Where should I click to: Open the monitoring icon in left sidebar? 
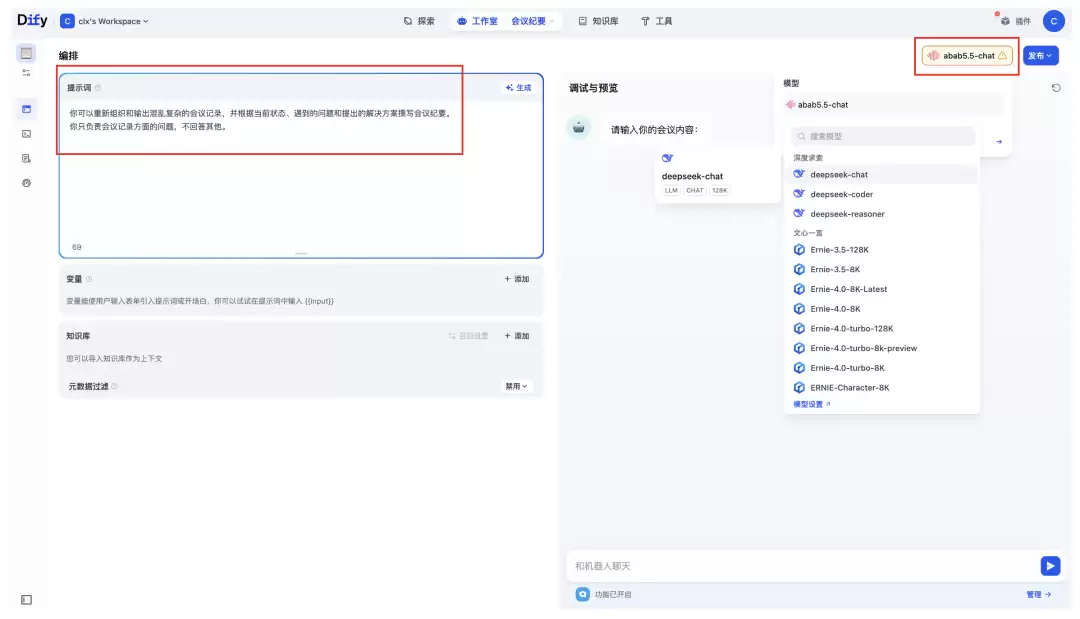coord(26,183)
